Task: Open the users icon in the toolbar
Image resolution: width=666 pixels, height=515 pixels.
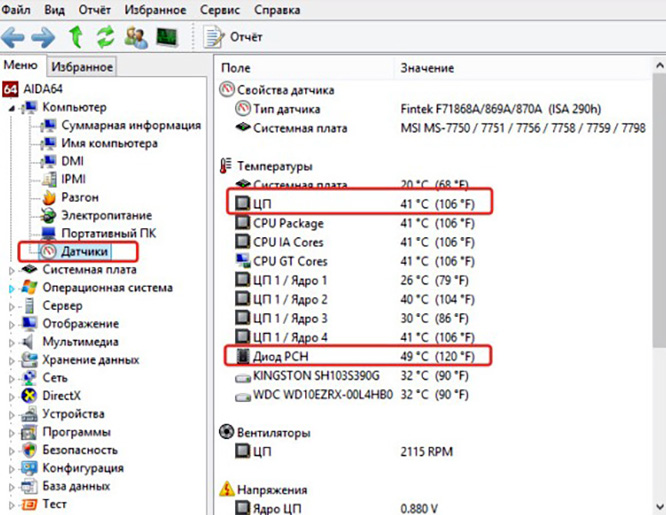Action: point(136,37)
